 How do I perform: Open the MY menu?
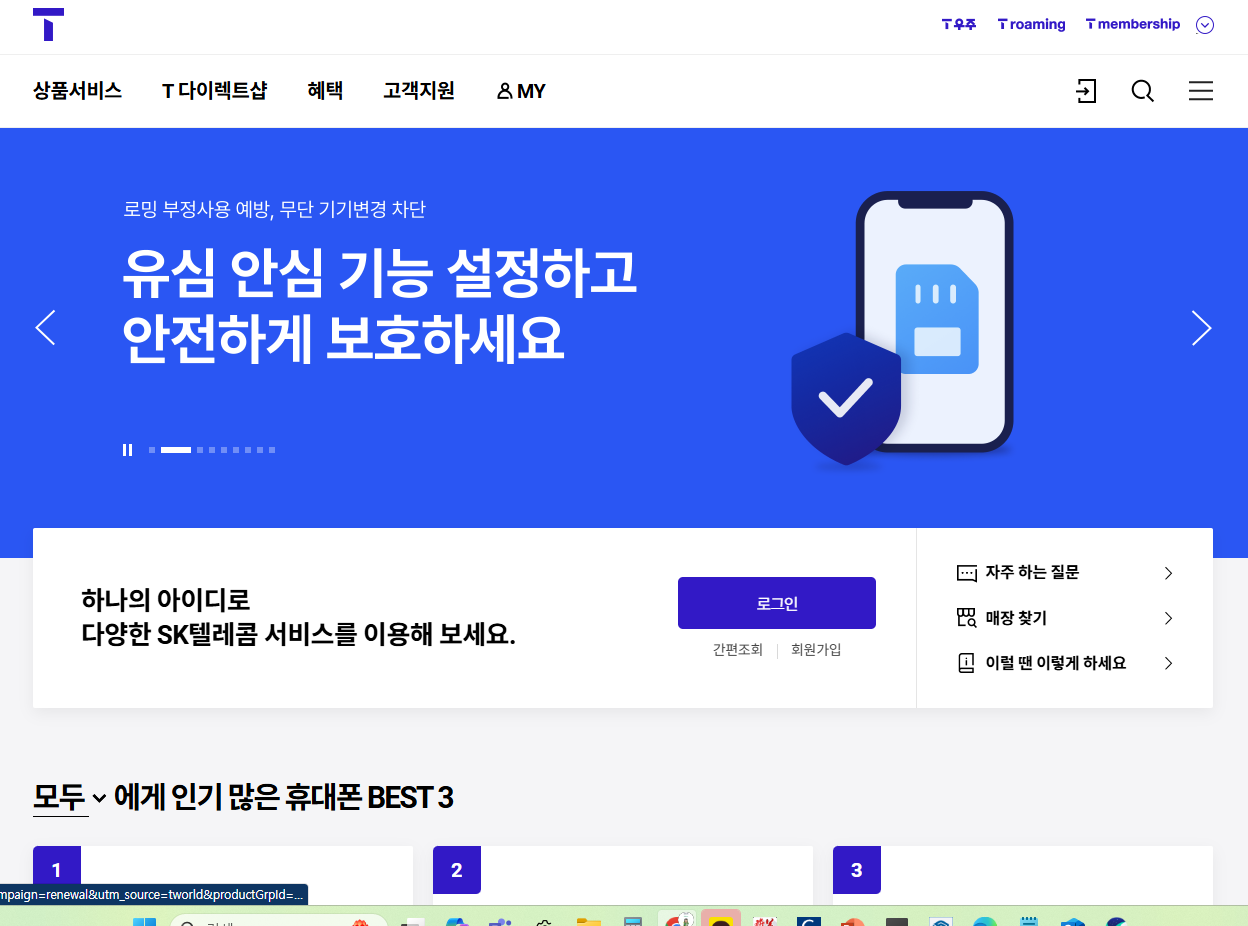(x=521, y=91)
